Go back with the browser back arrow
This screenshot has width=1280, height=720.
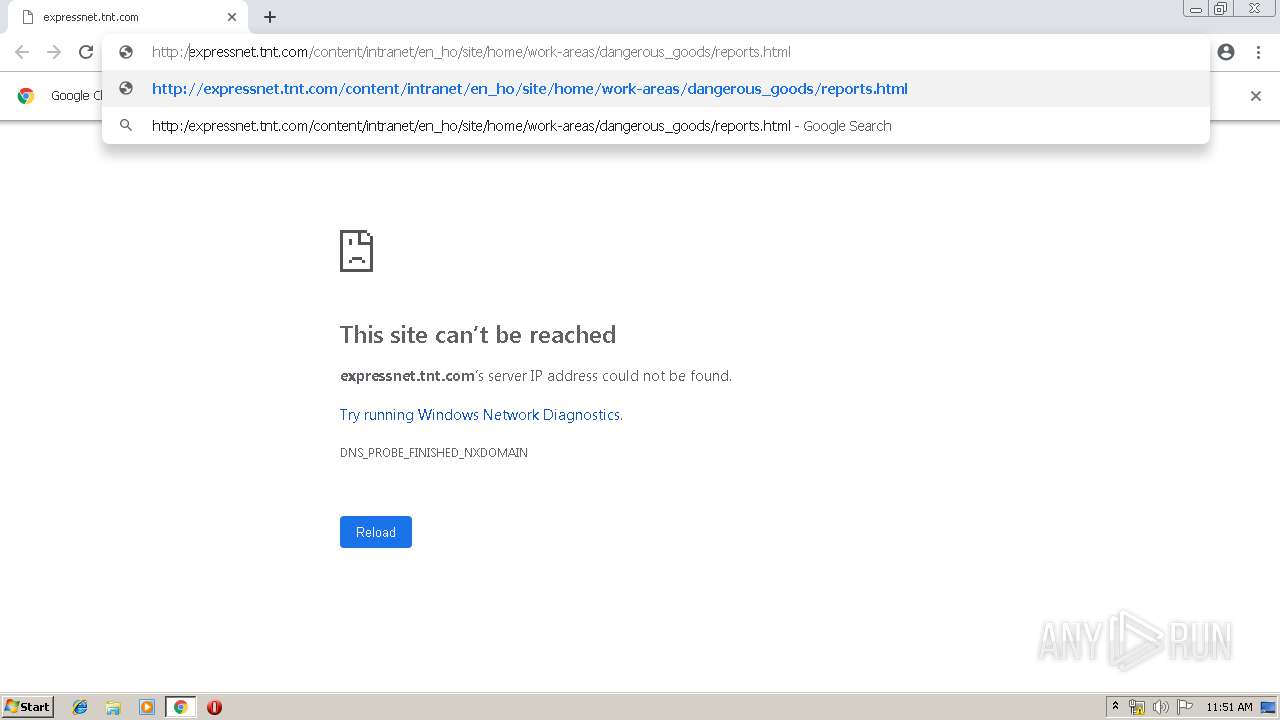[22, 52]
